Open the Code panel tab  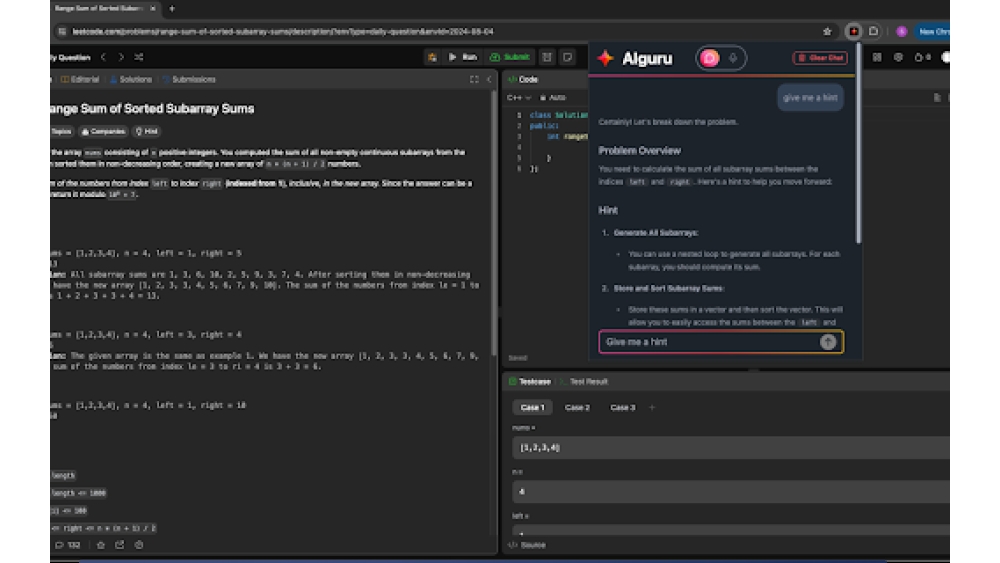(523, 80)
